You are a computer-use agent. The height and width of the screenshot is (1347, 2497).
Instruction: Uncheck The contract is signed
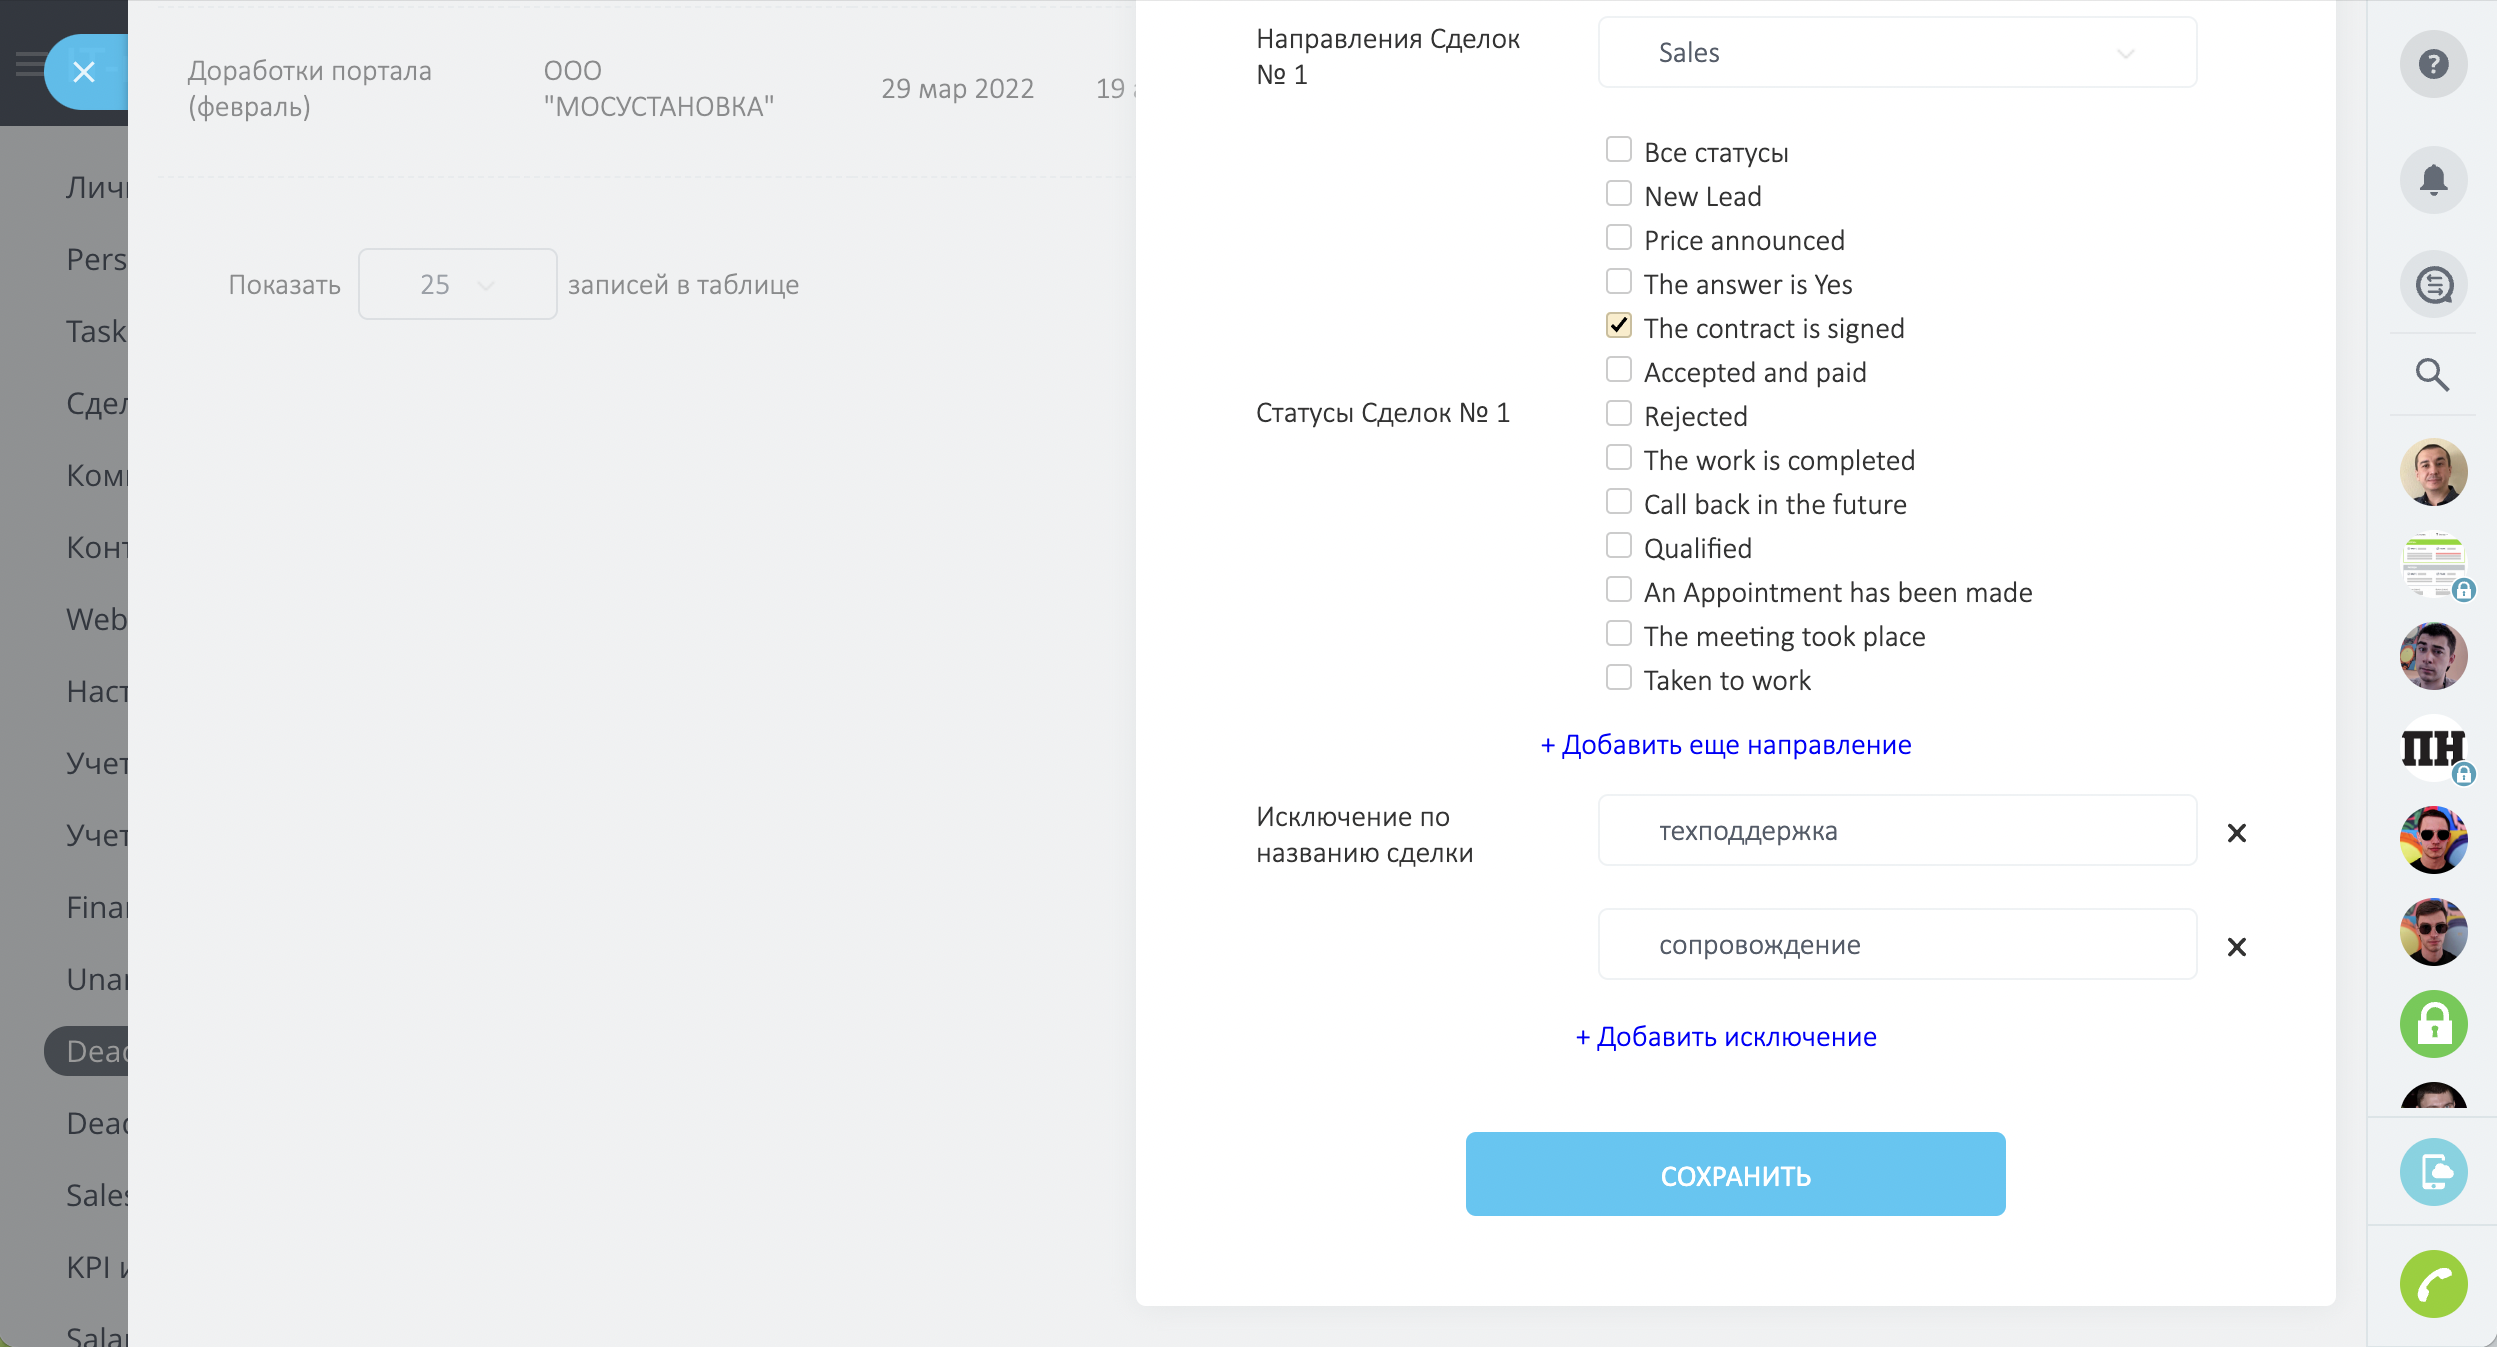click(x=1618, y=326)
